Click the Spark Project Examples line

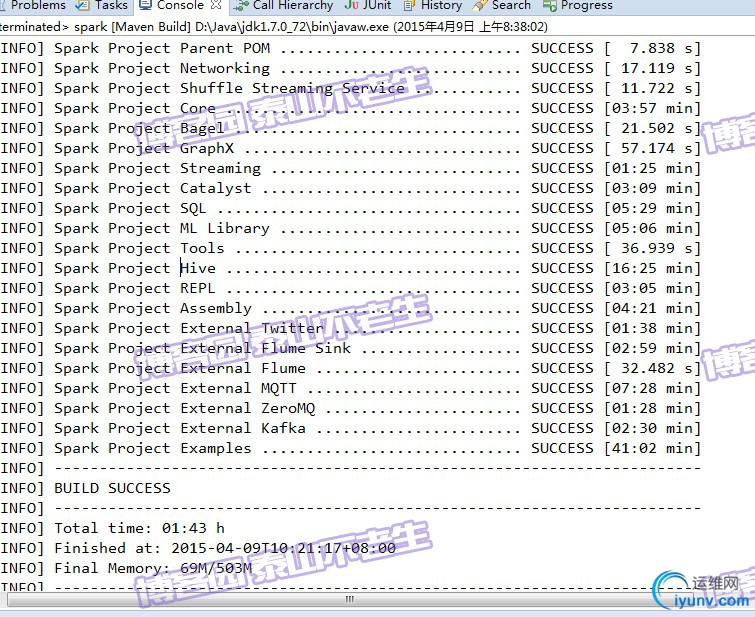click(350, 448)
